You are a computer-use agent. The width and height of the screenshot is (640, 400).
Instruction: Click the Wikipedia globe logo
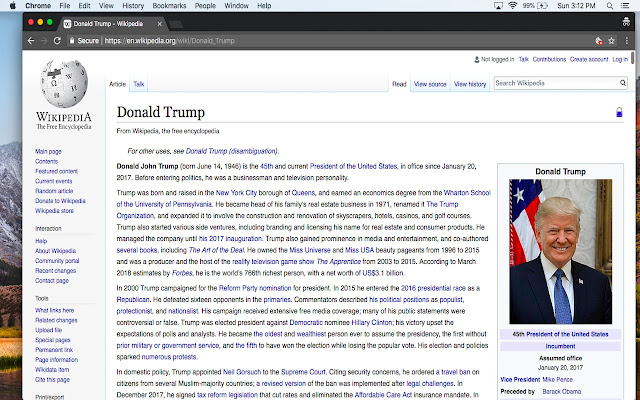[x=64, y=84]
